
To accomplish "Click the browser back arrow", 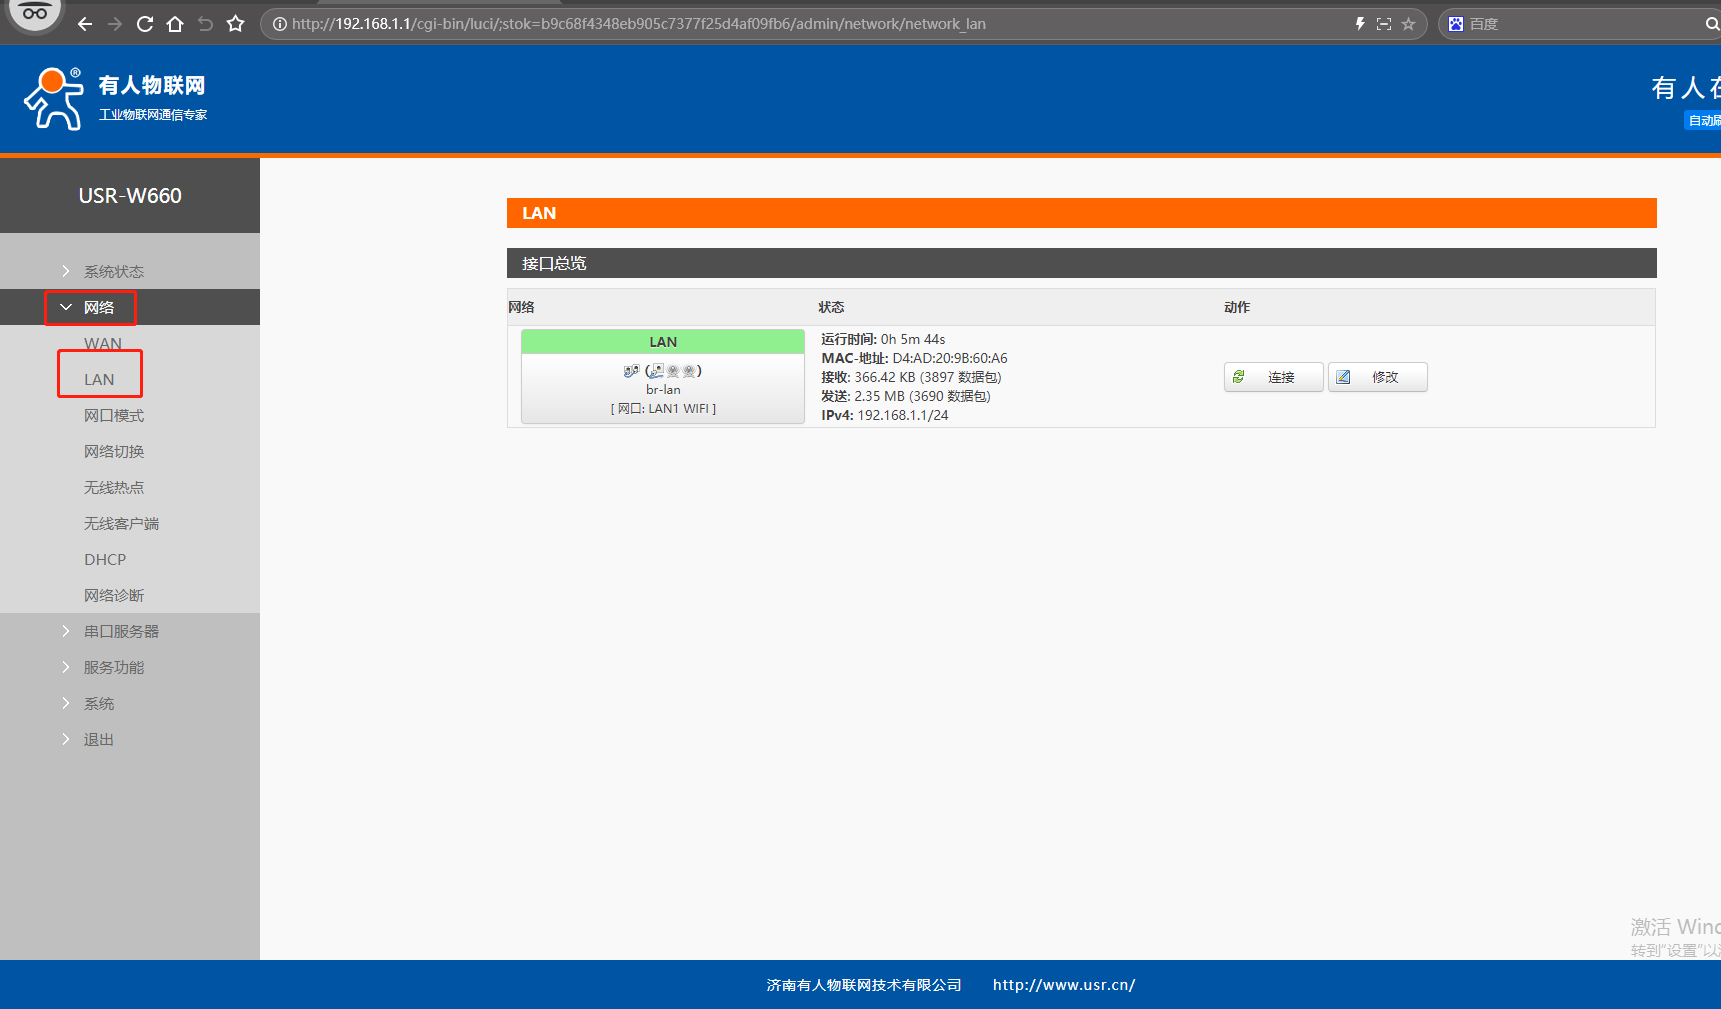I will 85,24.
